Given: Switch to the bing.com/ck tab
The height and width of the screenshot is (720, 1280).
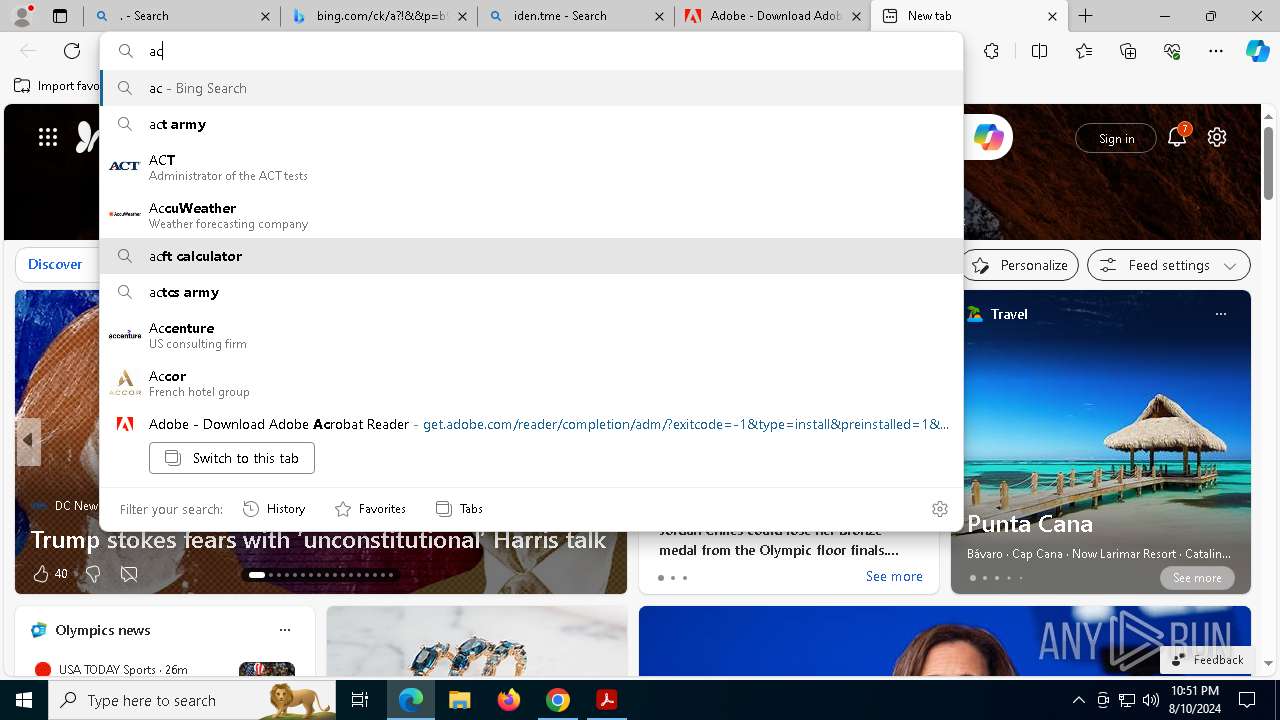Looking at the screenshot, I should (x=378, y=16).
